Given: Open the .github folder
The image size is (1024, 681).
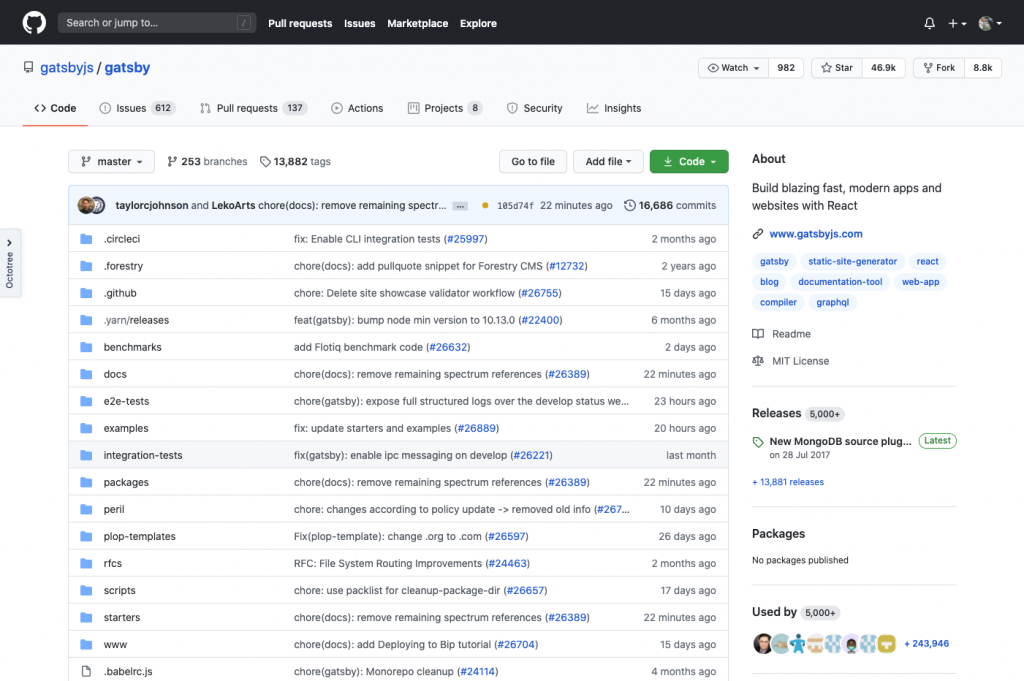Looking at the screenshot, I should (120, 293).
